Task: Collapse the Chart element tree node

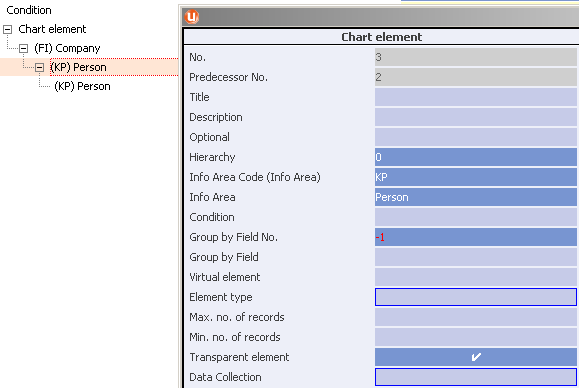Action: pos(7,29)
